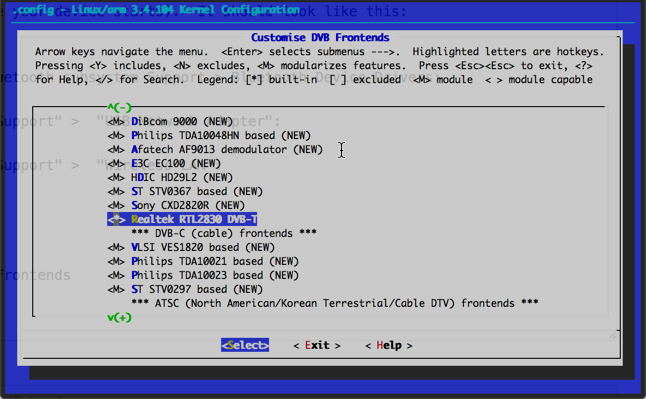Image resolution: width=646 pixels, height=399 pixels.
Task: Toggle <M> marker for HDIC HD29L2
Action: point(116,178)
